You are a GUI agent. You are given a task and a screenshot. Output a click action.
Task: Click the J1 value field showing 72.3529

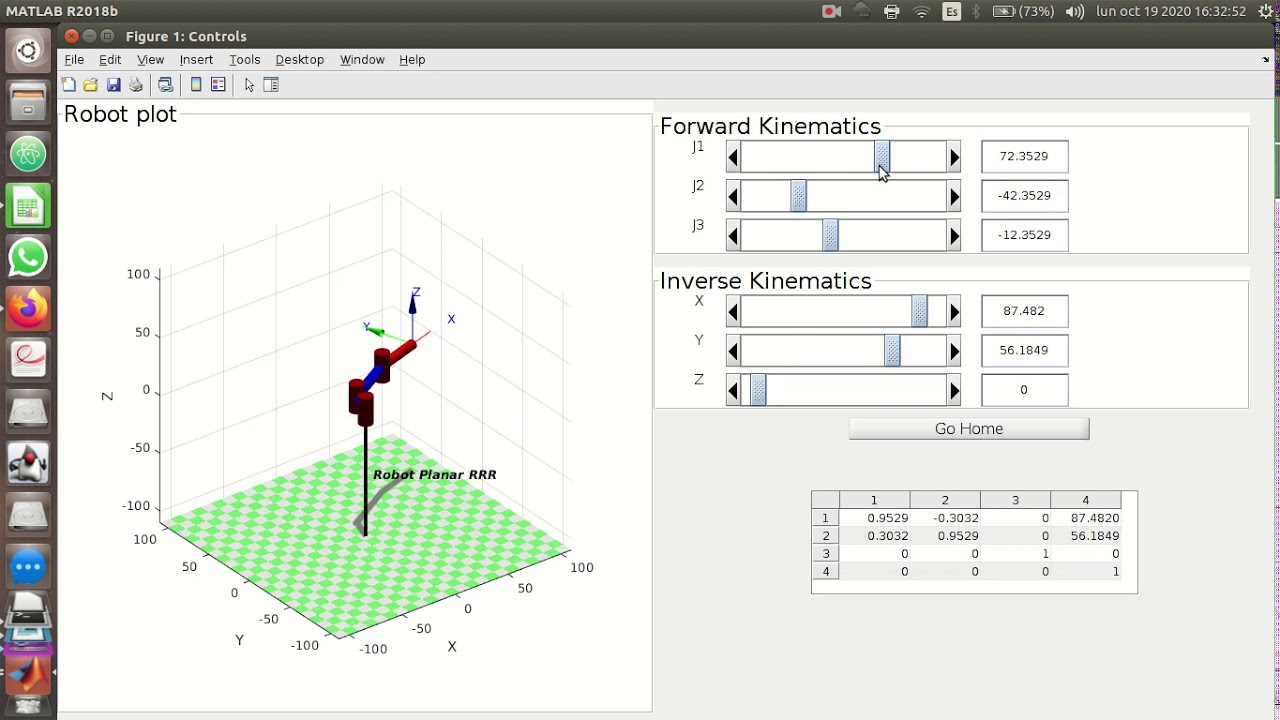tap(1025, 156)
